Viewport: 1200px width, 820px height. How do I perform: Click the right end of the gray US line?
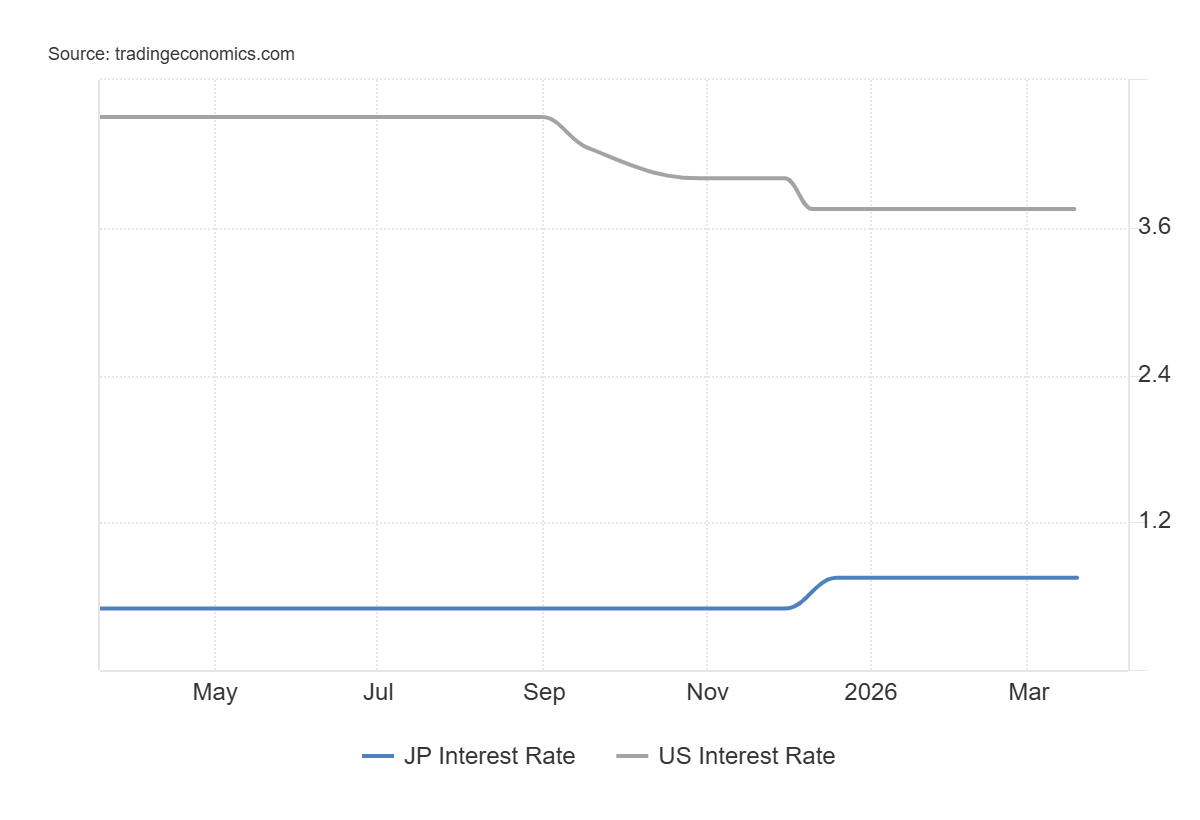click(x=1074, y=209)
